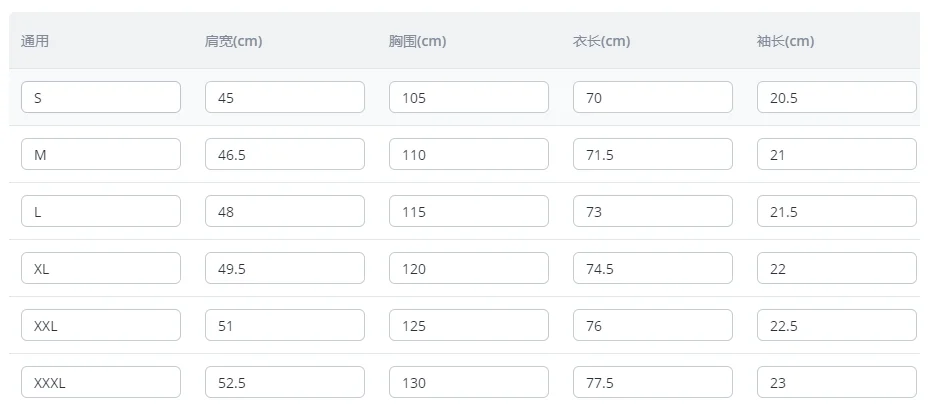Edit the sleeve length field showing 21.5
933x410 pixels.
click(836, 211)
